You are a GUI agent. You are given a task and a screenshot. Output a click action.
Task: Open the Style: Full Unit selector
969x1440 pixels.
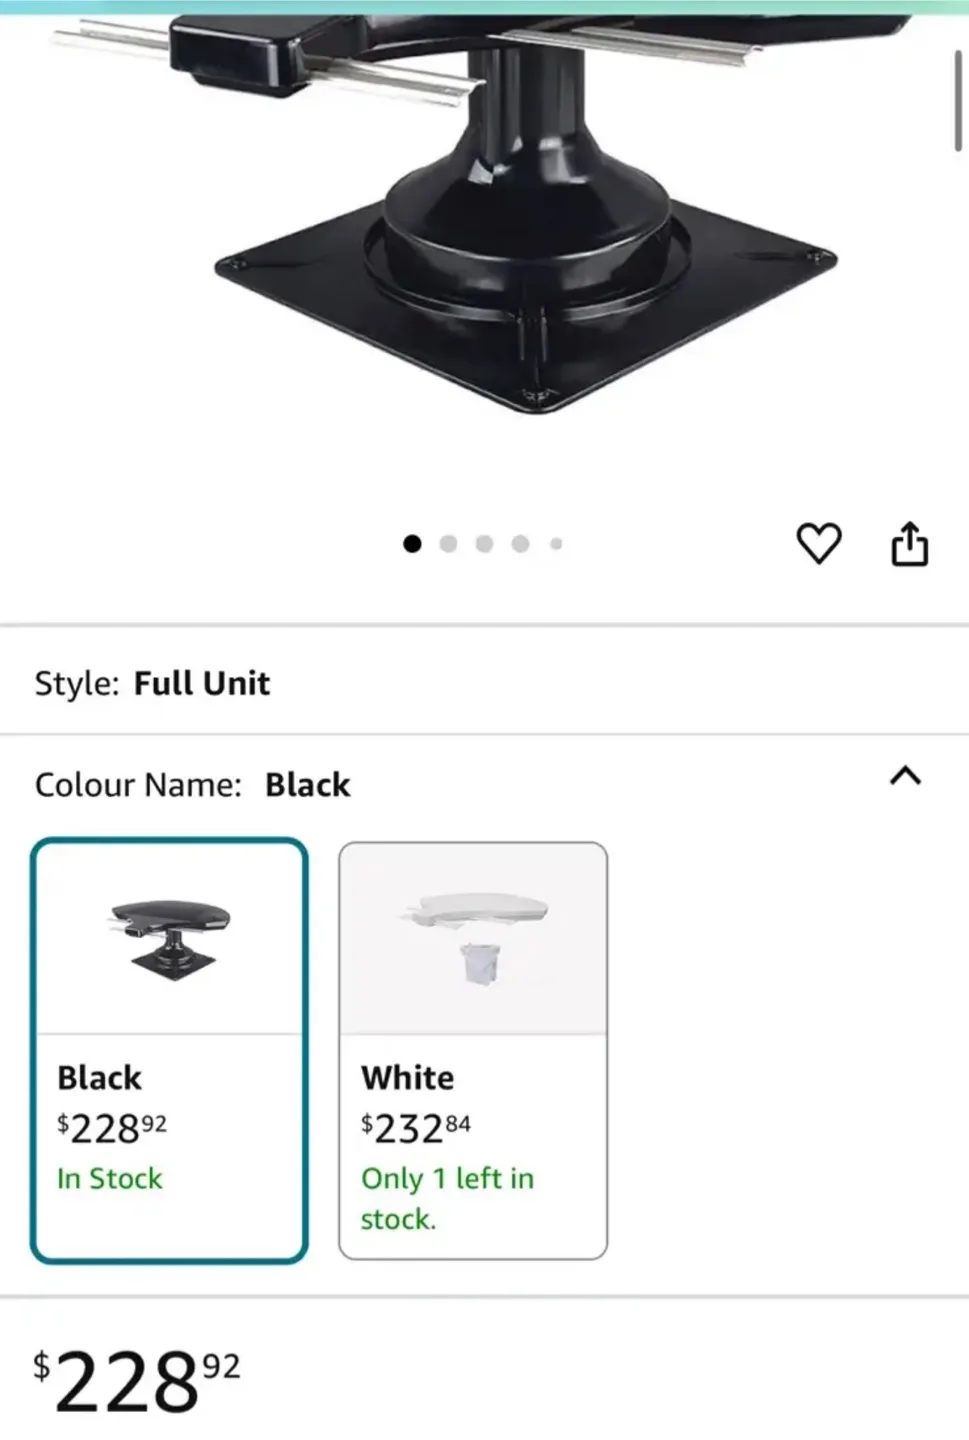pos(152,683)
